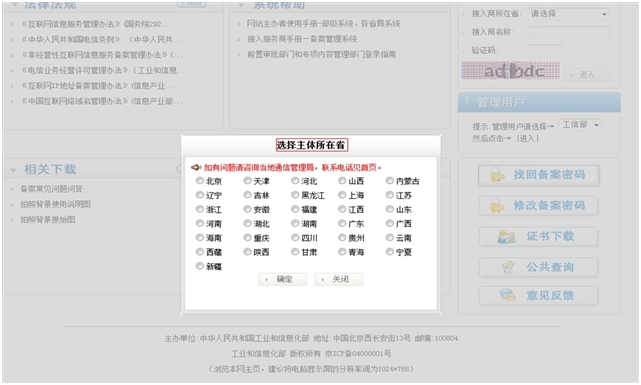Choose 湖北 province option
641x385 pixels.
247,223
